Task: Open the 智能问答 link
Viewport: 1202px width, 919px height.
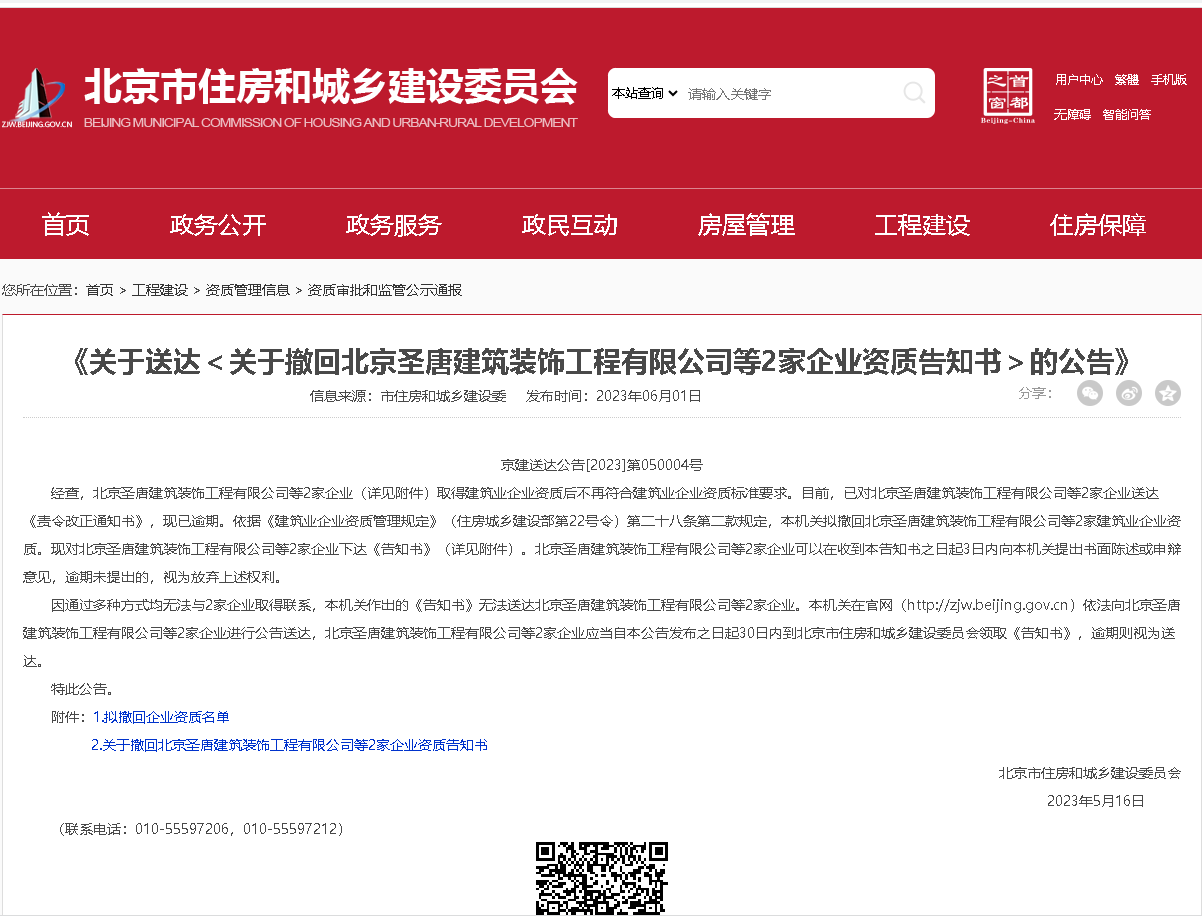Action: coord(1127,115)
